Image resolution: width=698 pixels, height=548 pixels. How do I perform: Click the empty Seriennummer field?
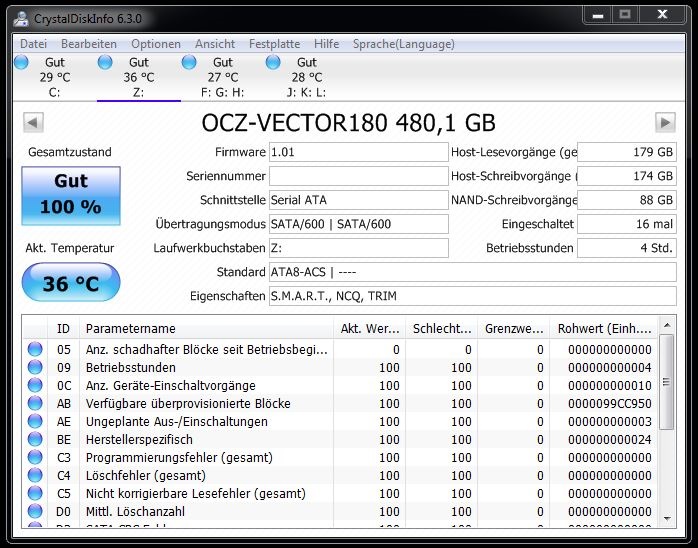358,176
